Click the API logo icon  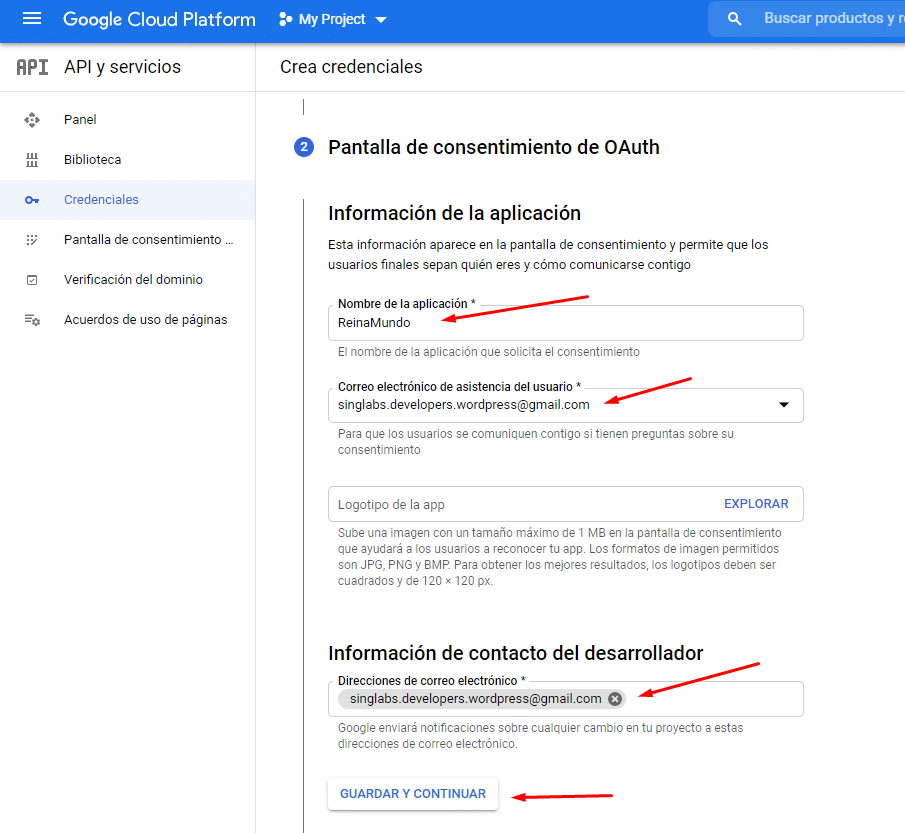point(32,67)
